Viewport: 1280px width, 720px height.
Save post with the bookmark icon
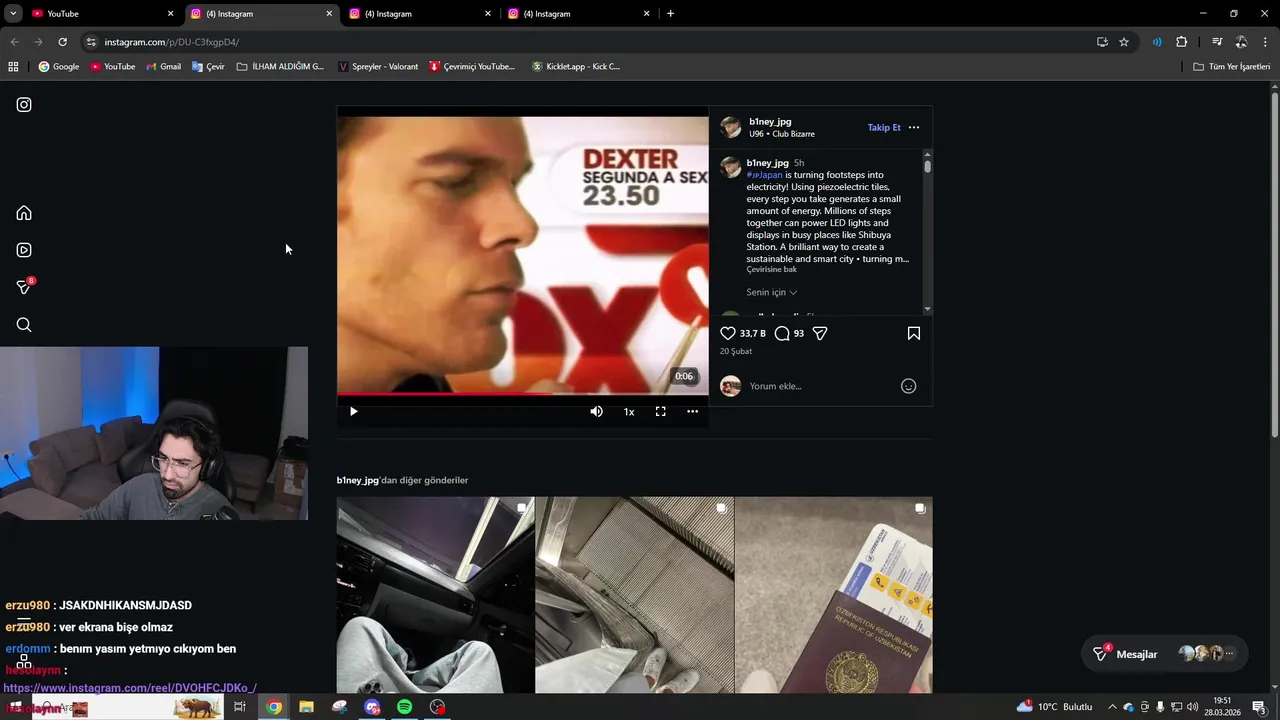(914, 333)
